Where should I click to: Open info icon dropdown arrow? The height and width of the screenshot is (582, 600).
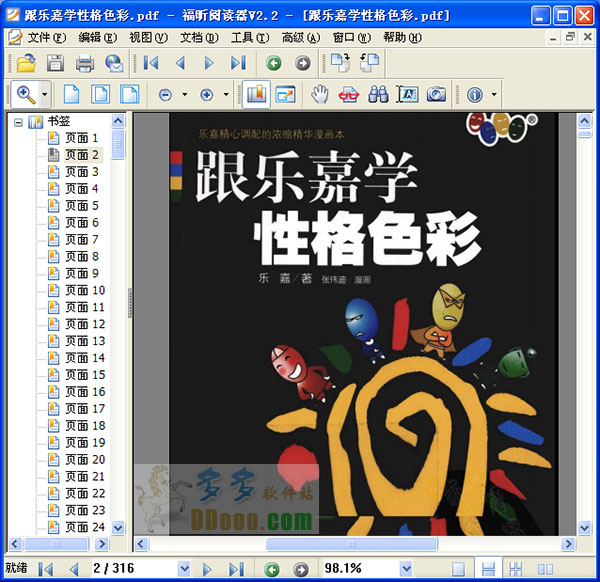[x=494, y=94]
